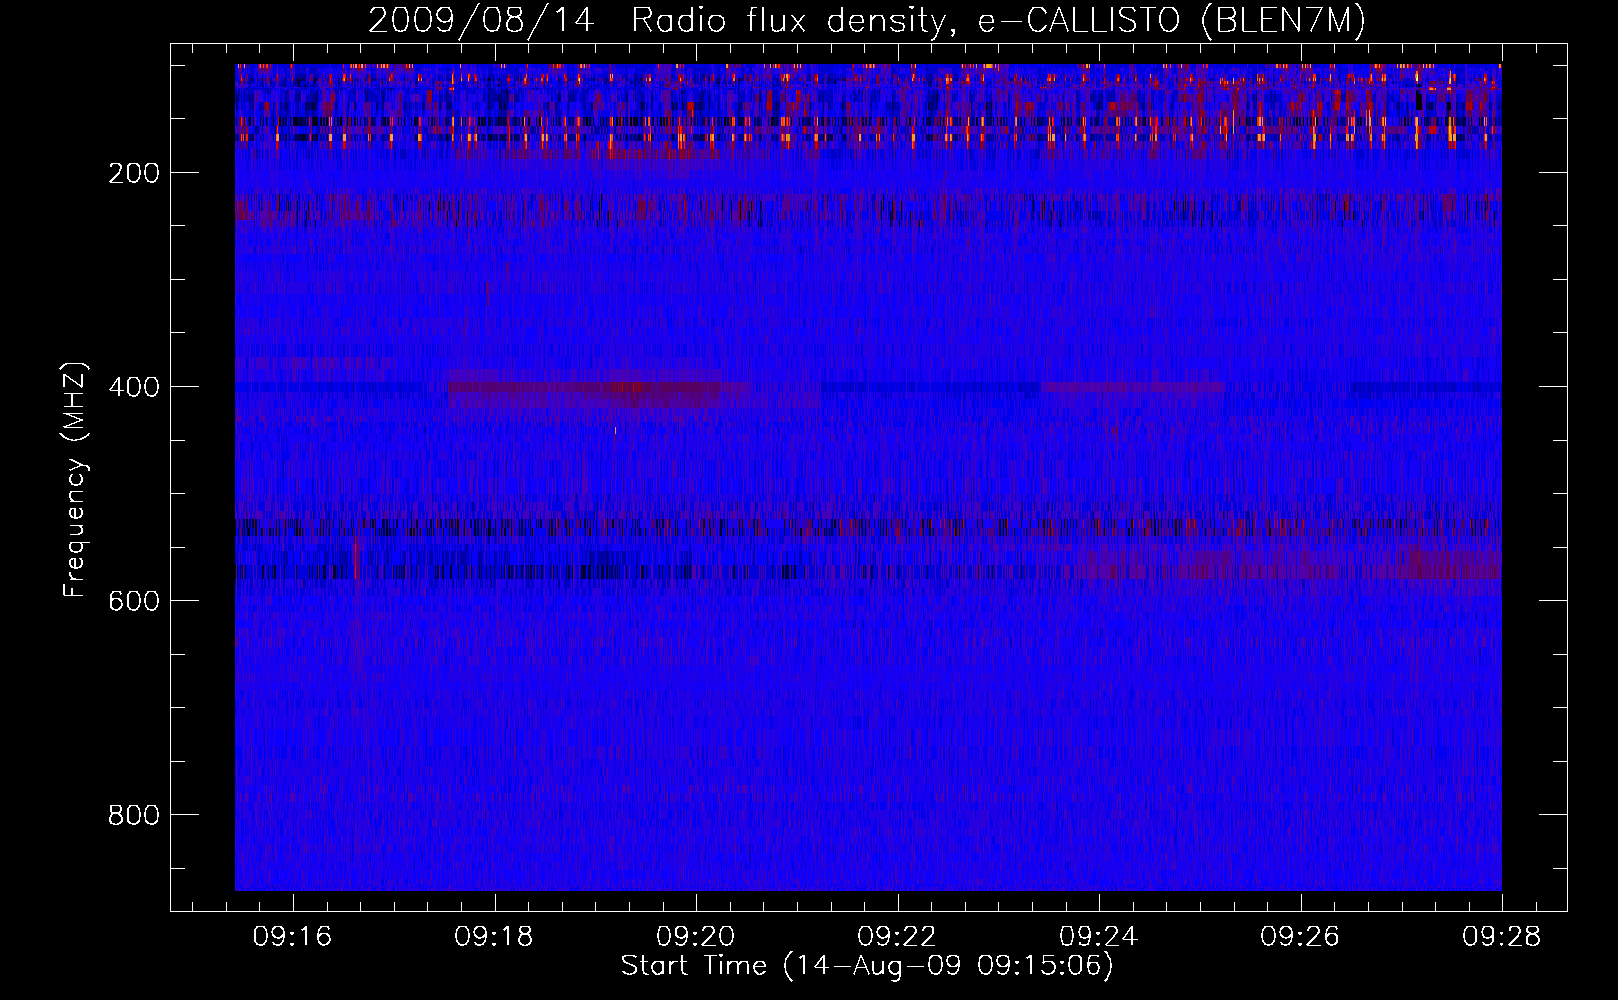Click the plot title mentioning e-CALLISTO (BLEN7M)

coord(867,20)
